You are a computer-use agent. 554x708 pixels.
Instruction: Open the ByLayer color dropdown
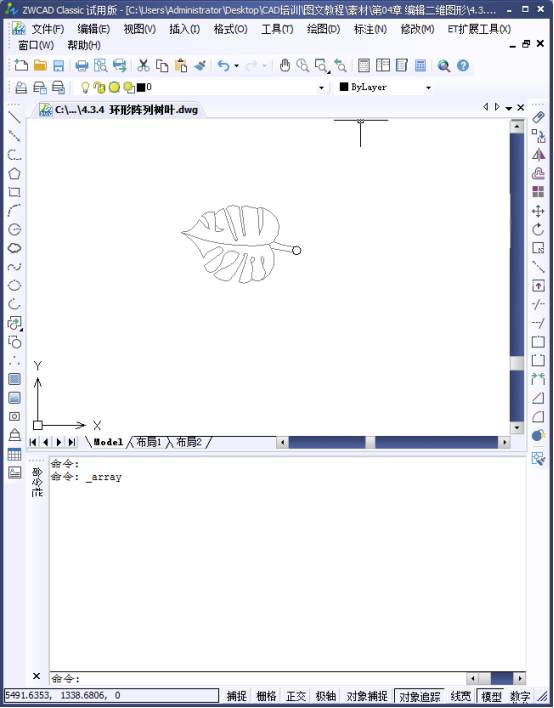pos(428,88)
